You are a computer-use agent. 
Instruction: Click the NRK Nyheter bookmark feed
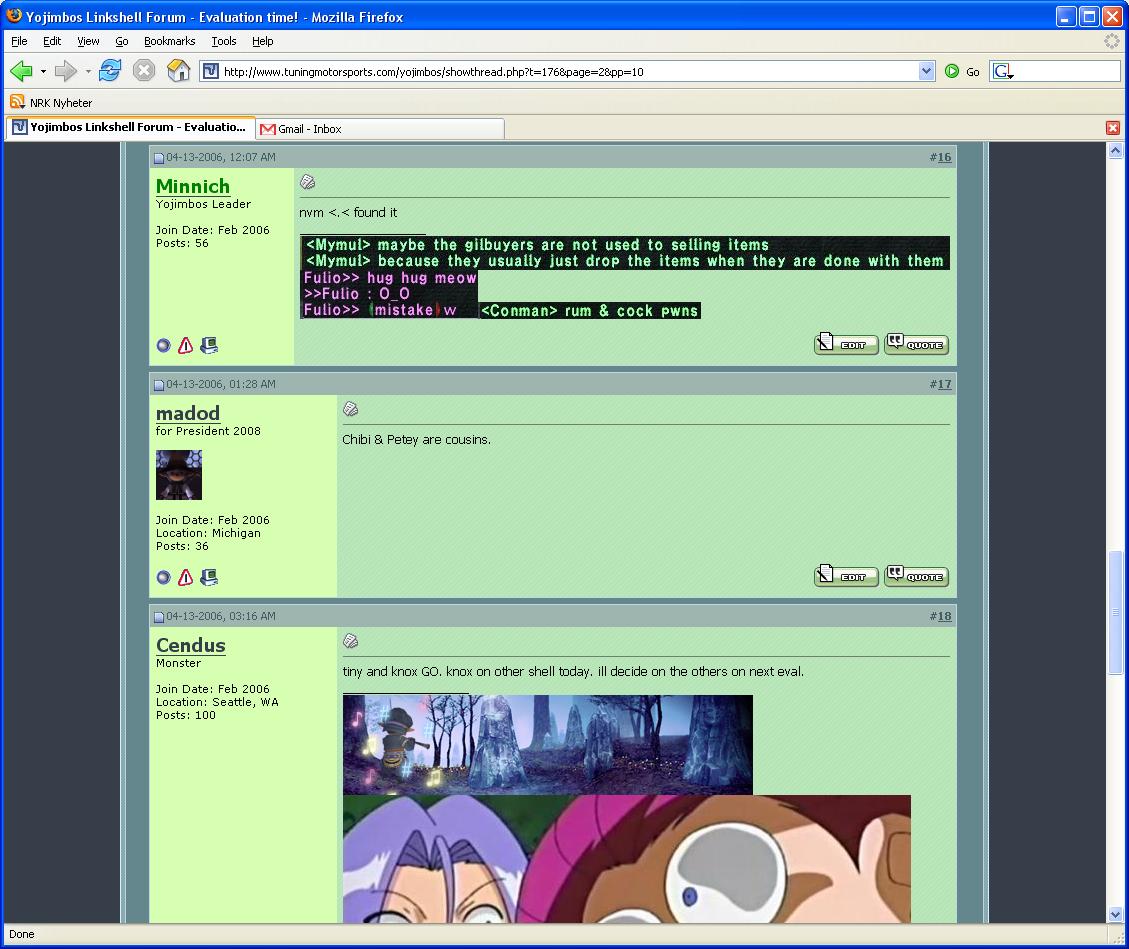(x=60, y=103)
